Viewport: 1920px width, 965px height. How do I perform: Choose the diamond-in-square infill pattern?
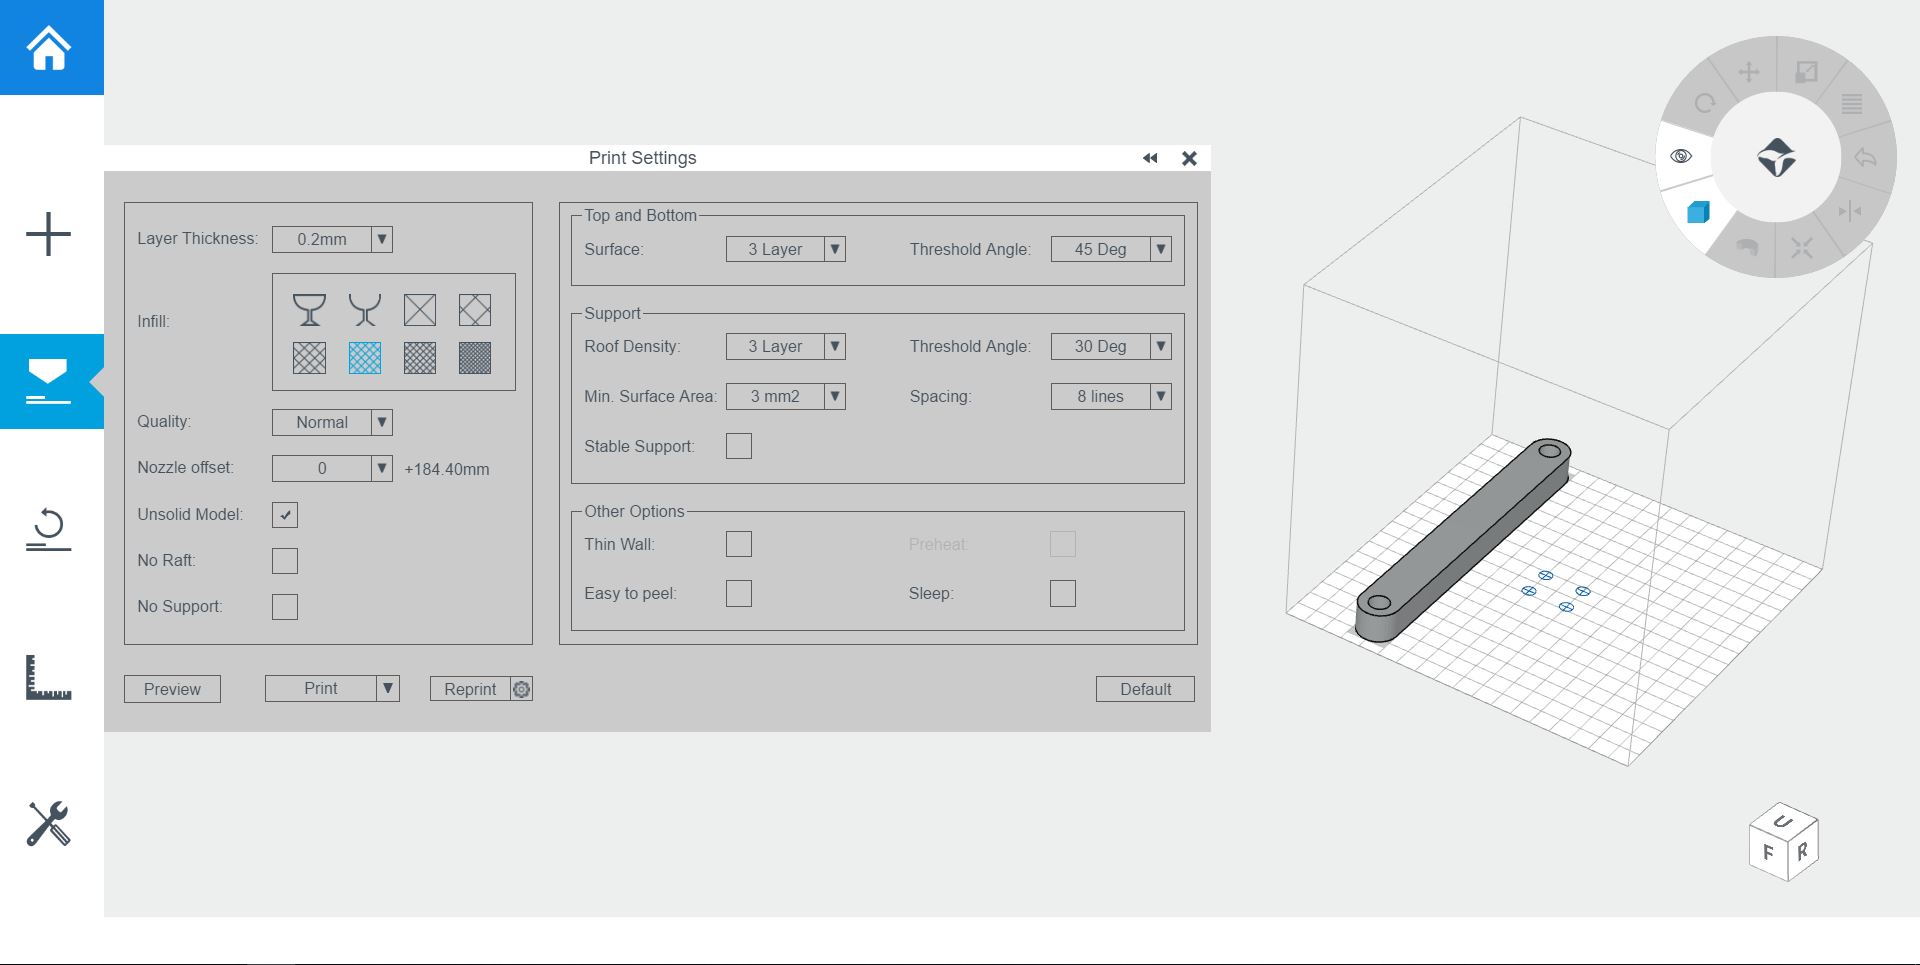pyautogui.click(x=475, y=310)
